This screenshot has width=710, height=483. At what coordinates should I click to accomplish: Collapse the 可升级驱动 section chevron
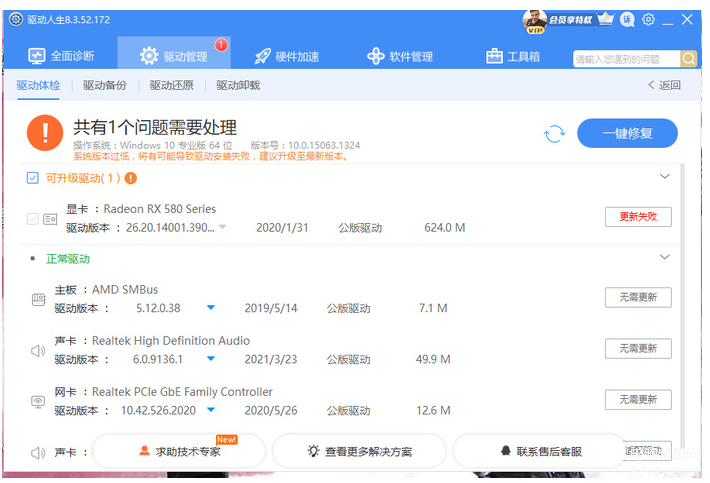[x=664, y=176]
